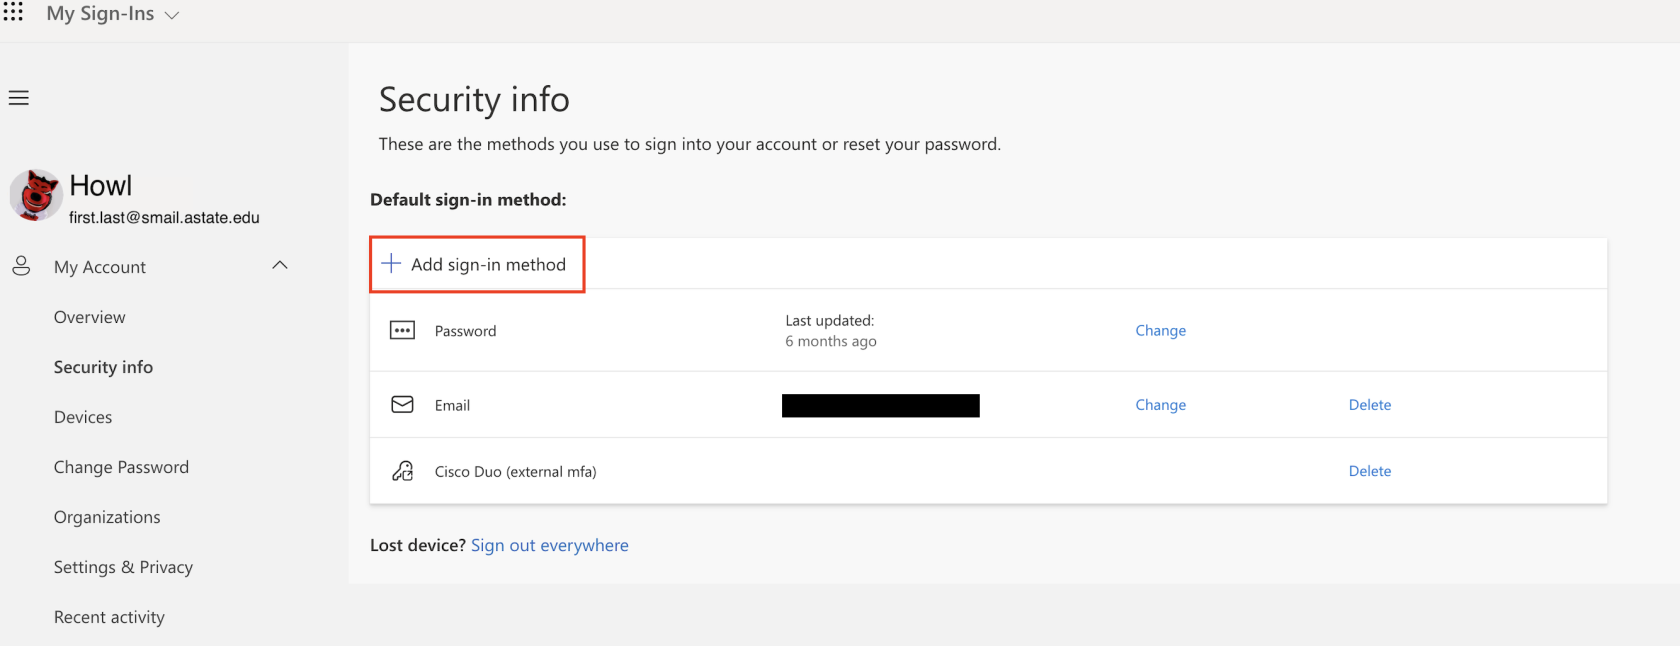Collapse the My Account section chevron
1680x646 pixels.
coord(280,265)
